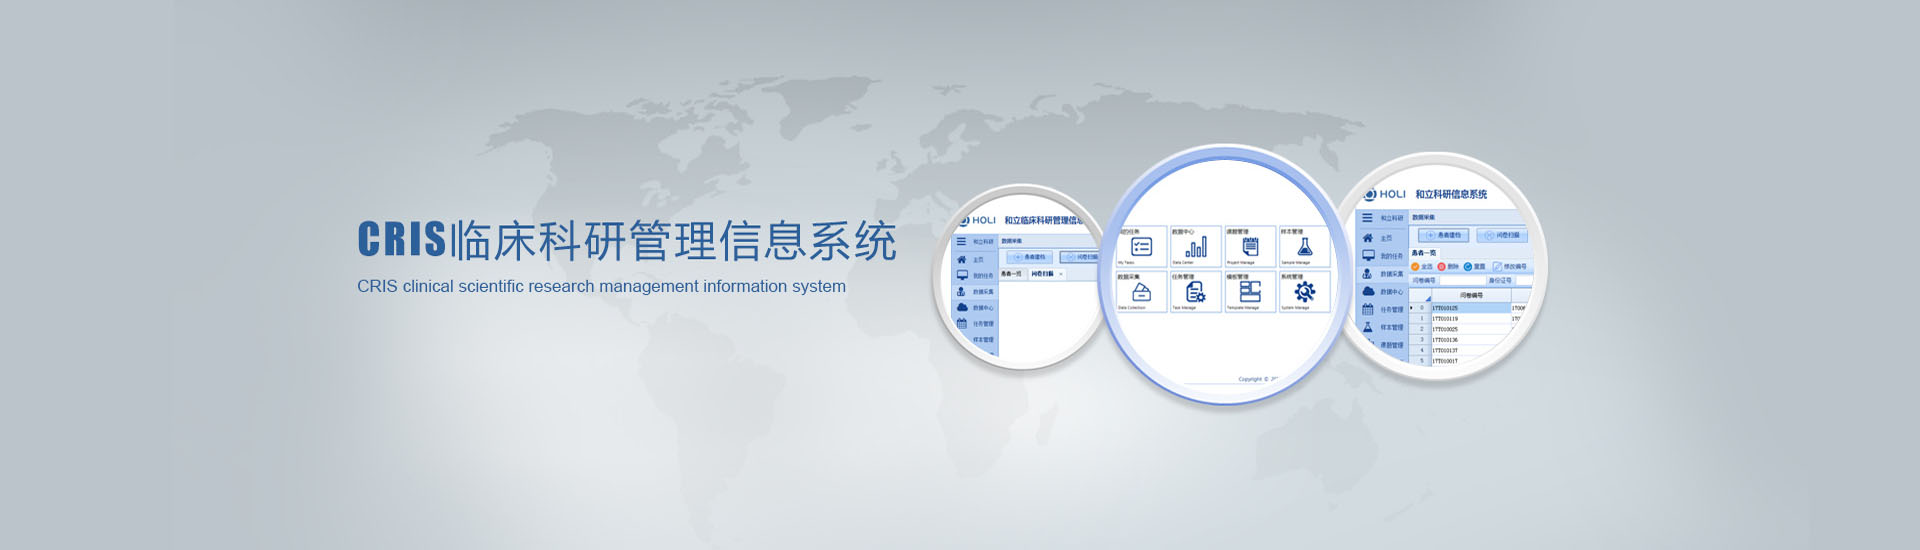
Task: Select the cloud 数据中心 item in right sidebar
Action: coord(1368,291)
